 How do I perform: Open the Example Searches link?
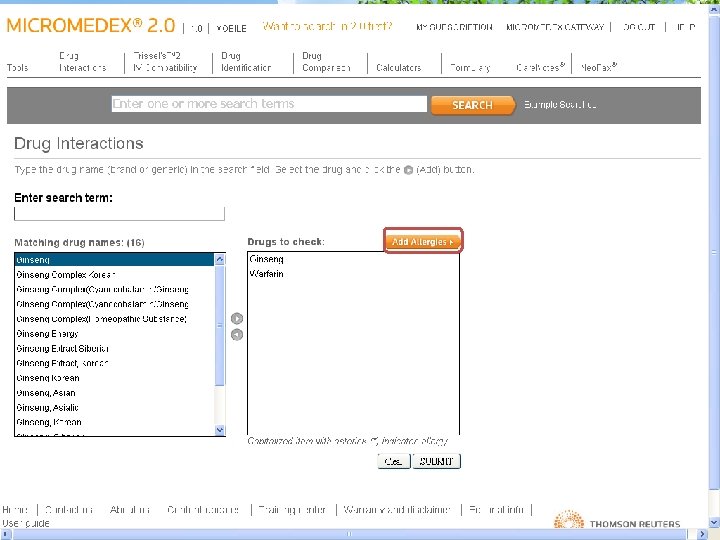(x=560, y=105)
